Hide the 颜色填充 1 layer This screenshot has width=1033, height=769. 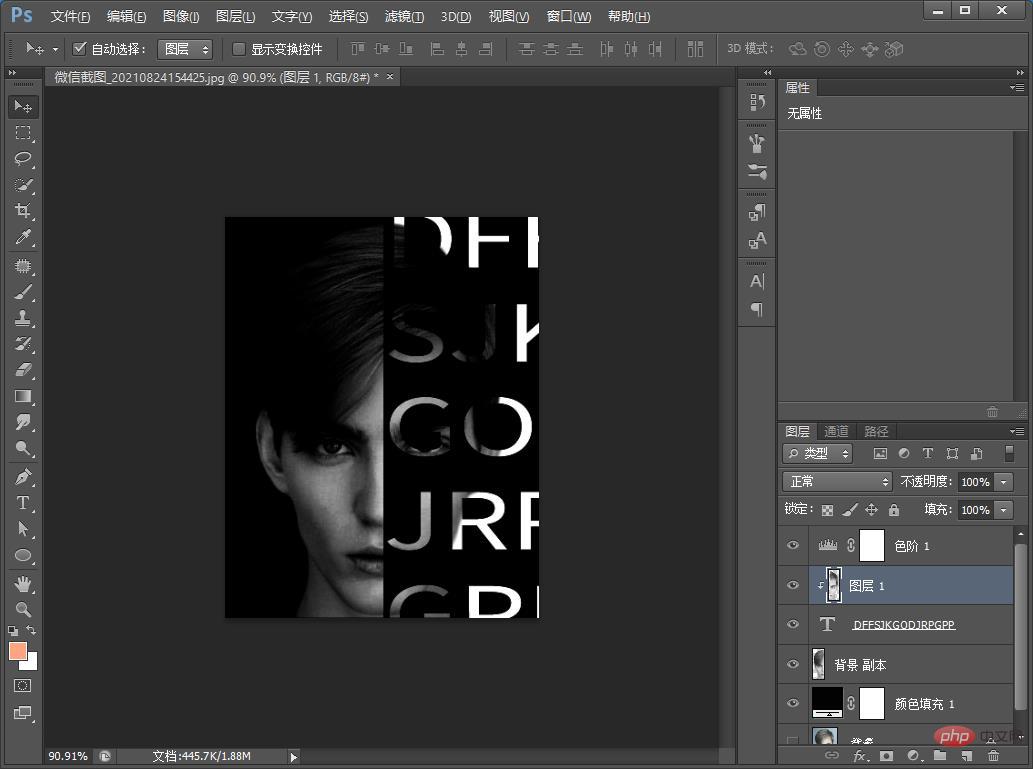pos(793,703)
